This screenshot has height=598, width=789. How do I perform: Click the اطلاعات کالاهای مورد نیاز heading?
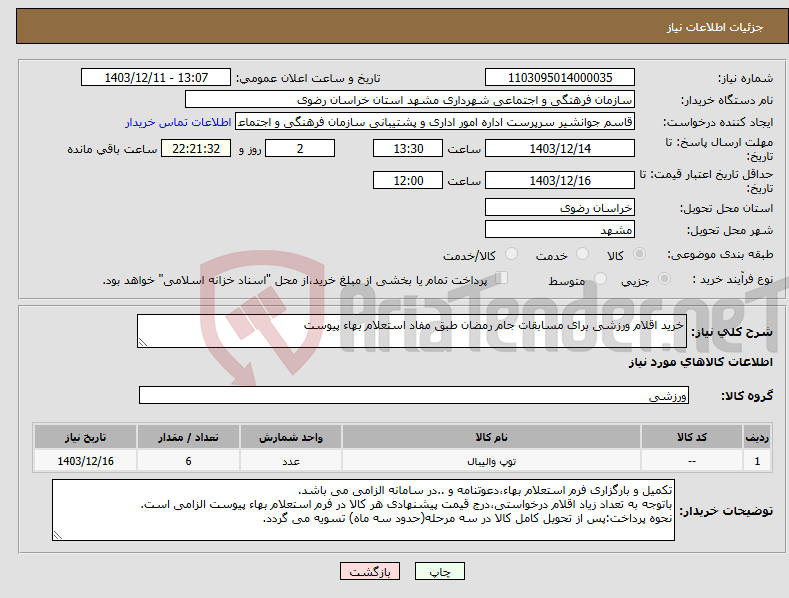[x=700, y=362]
